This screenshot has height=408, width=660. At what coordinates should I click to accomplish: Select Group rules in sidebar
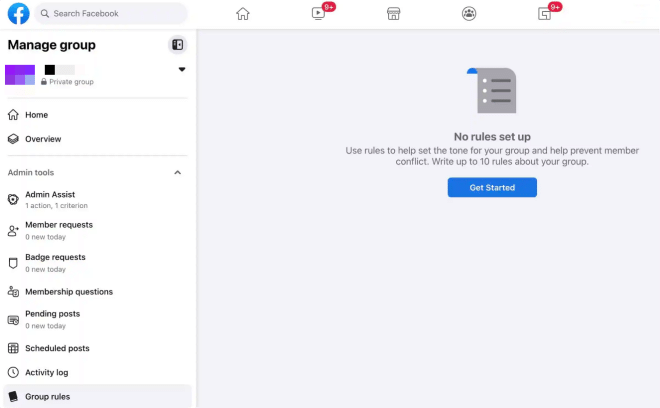[x=97, y=396]
